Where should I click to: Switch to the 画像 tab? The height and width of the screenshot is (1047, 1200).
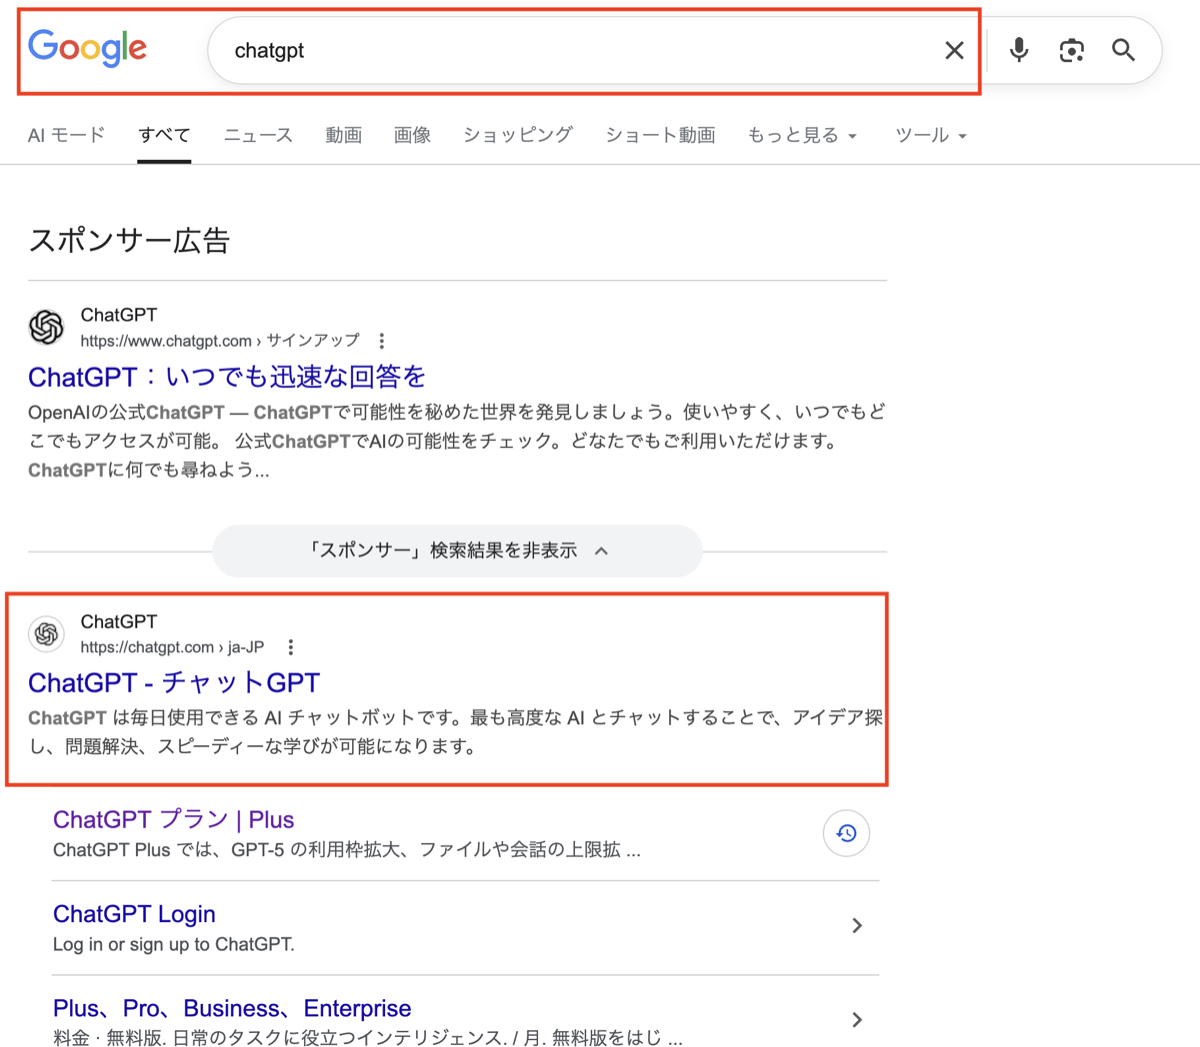click(x=412, y=135)
